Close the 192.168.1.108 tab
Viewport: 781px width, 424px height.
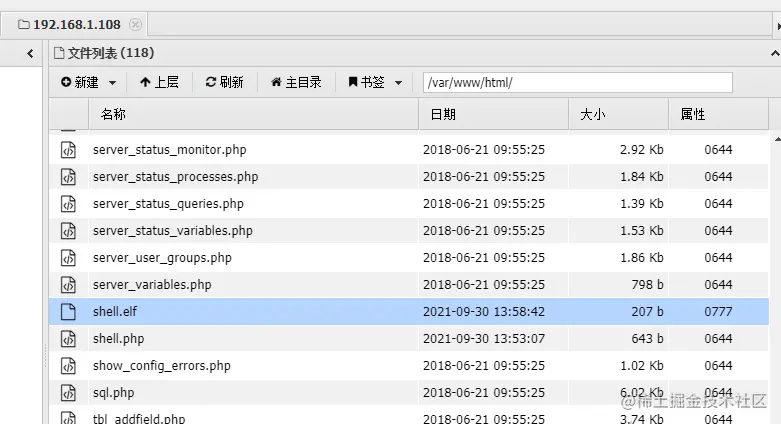tap(135, 24)
